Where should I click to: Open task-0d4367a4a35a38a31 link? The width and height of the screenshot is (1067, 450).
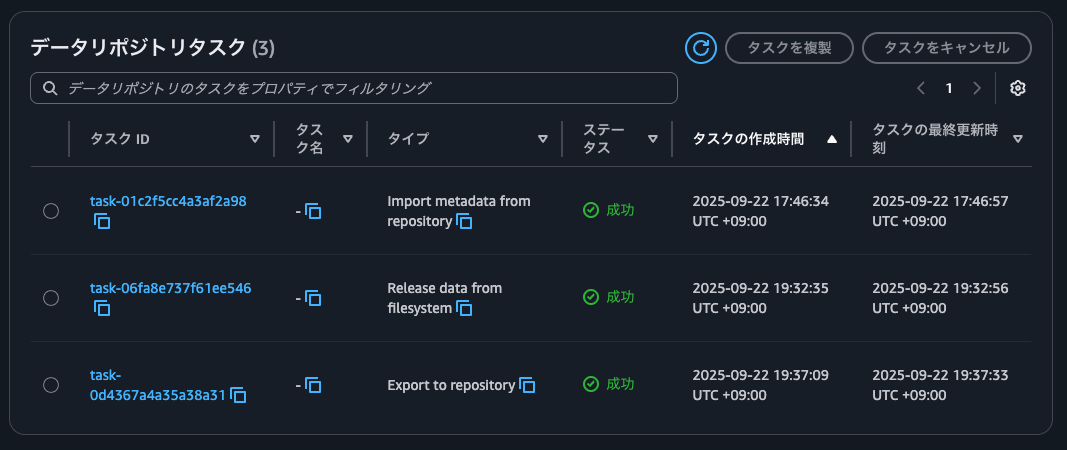pyautogui.click(x=157, y=385)
